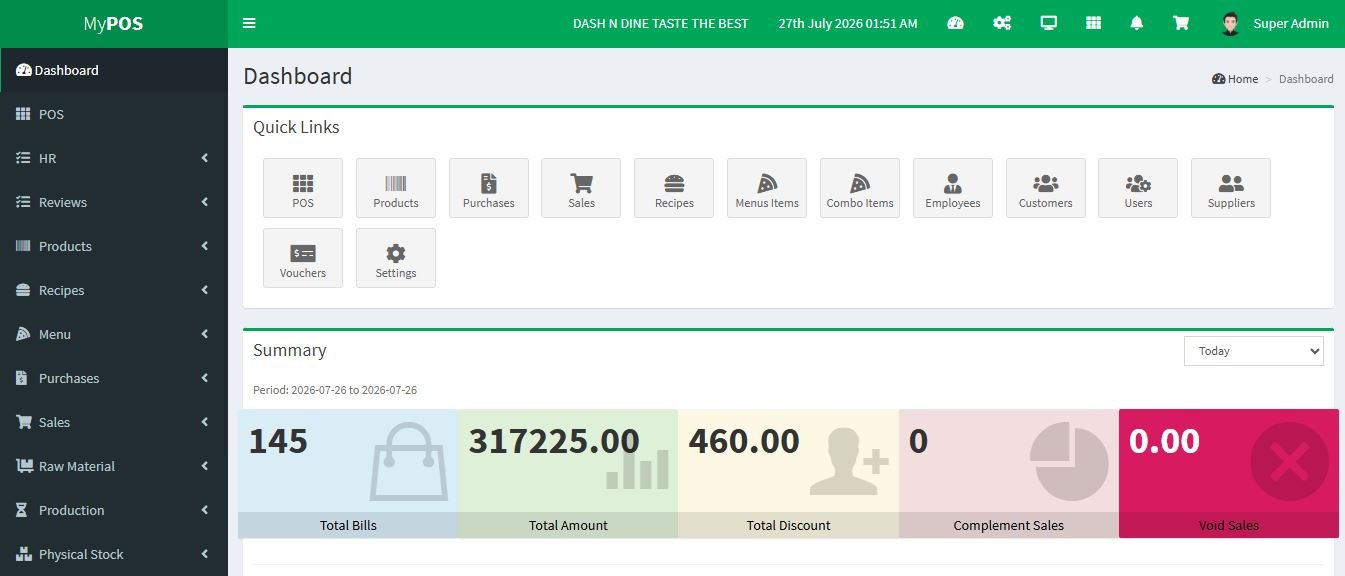
Task: Click the 145 total bills value
Action: 278,441
